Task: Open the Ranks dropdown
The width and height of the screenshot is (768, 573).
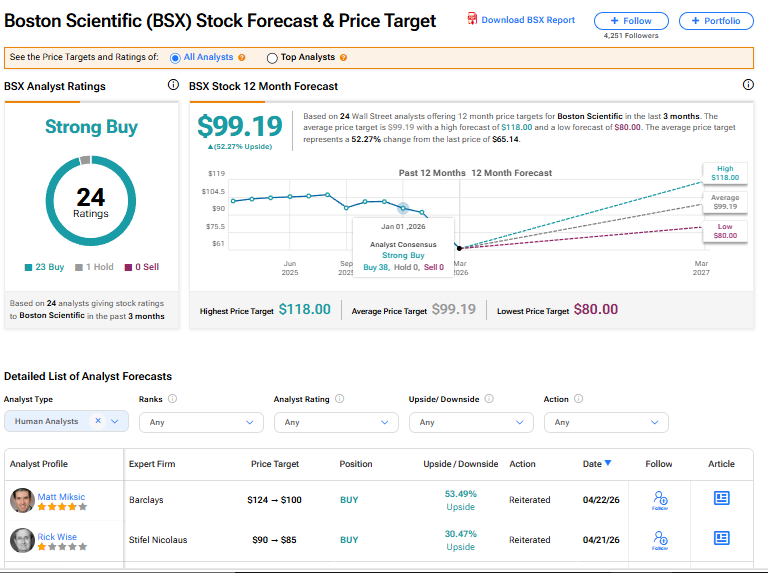Action: tap(201, 422)
